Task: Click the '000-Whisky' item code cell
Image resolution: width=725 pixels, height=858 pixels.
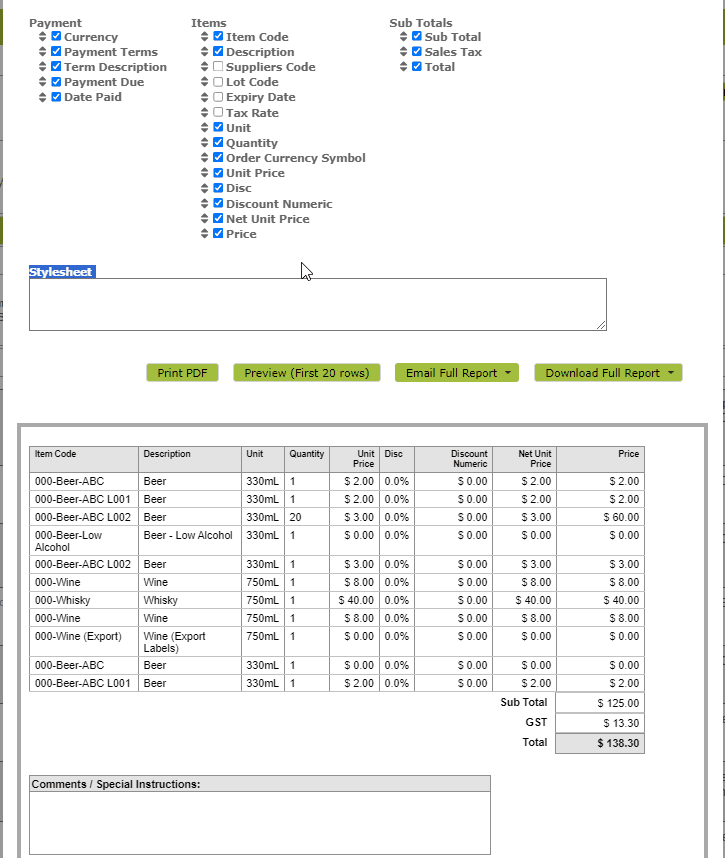Action: [x=84, y=600]
